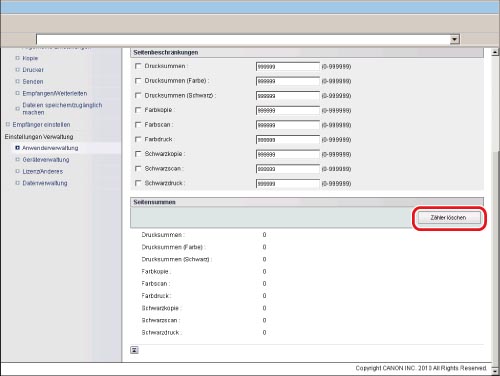Click the scrollbar up arrow
This screenshot has height=376, width=500.
click(x=495, y=52)
